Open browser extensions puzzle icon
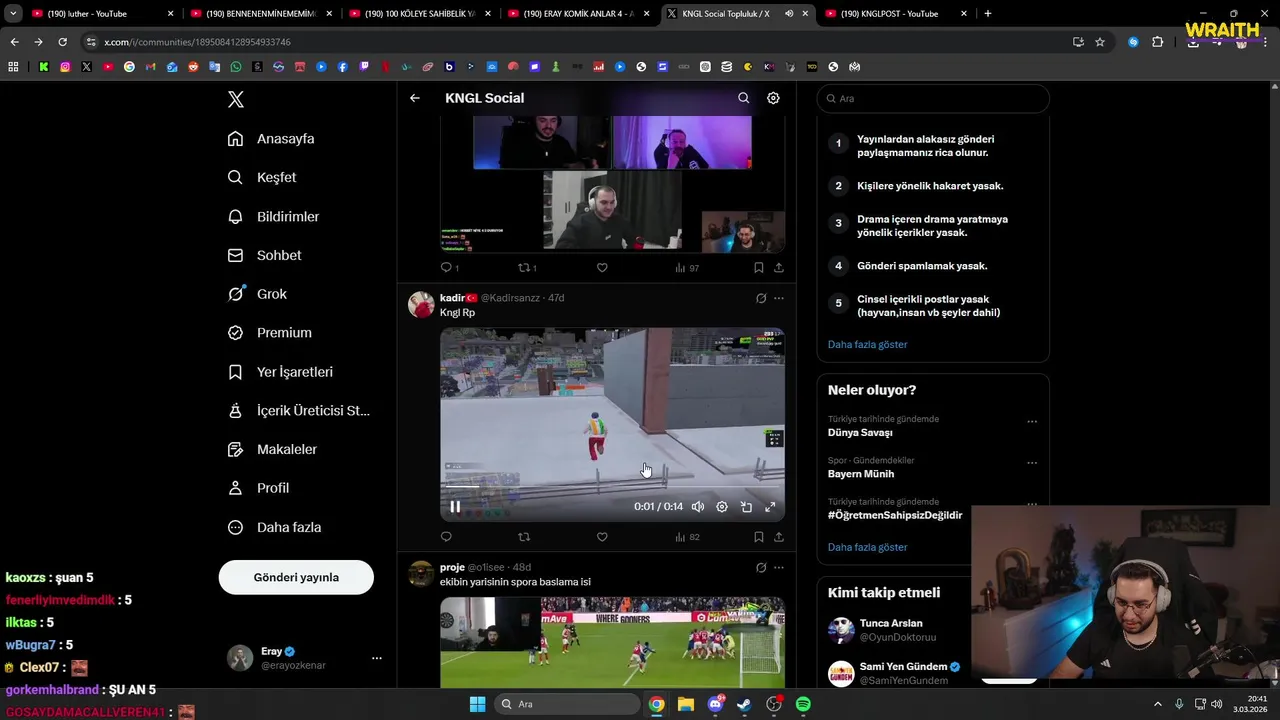The width and height of the screenshot is (1280, 720). (1157, 42)
